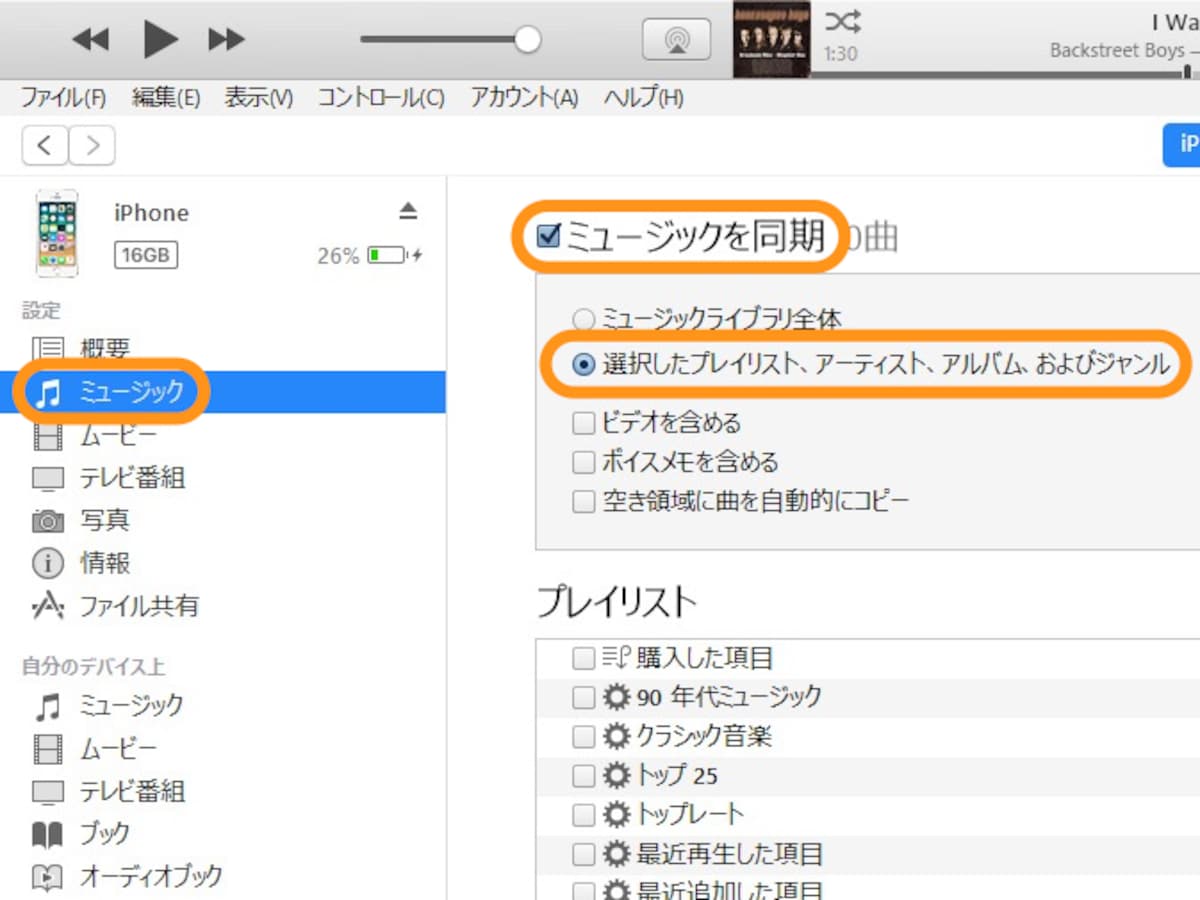The width and height of the screenshot is (1200, 900).
Task: Open the 編集(E) menu
Action: pyautogui.click(x=166, y=97)
